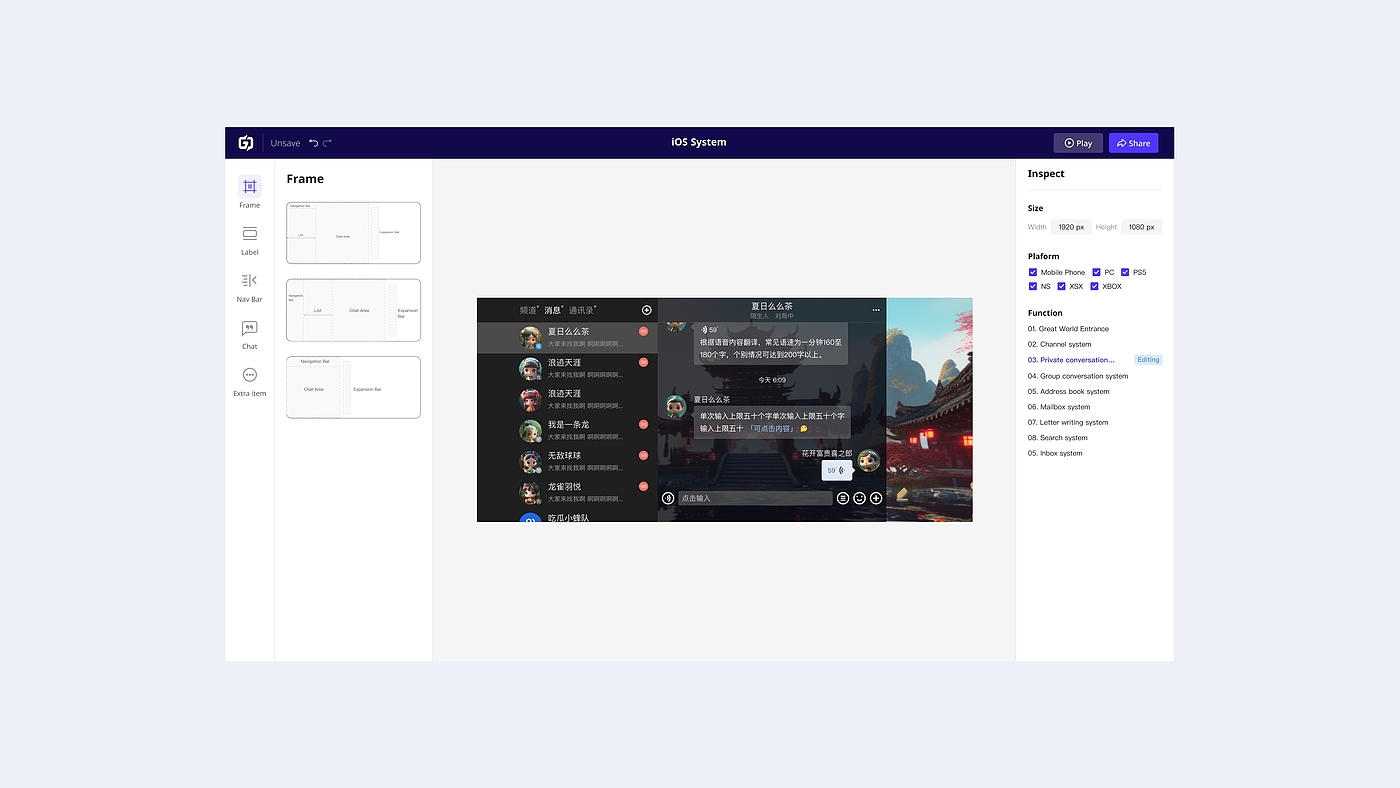
Task: Open 02. Channel system function
Action: pos(1059,344)
